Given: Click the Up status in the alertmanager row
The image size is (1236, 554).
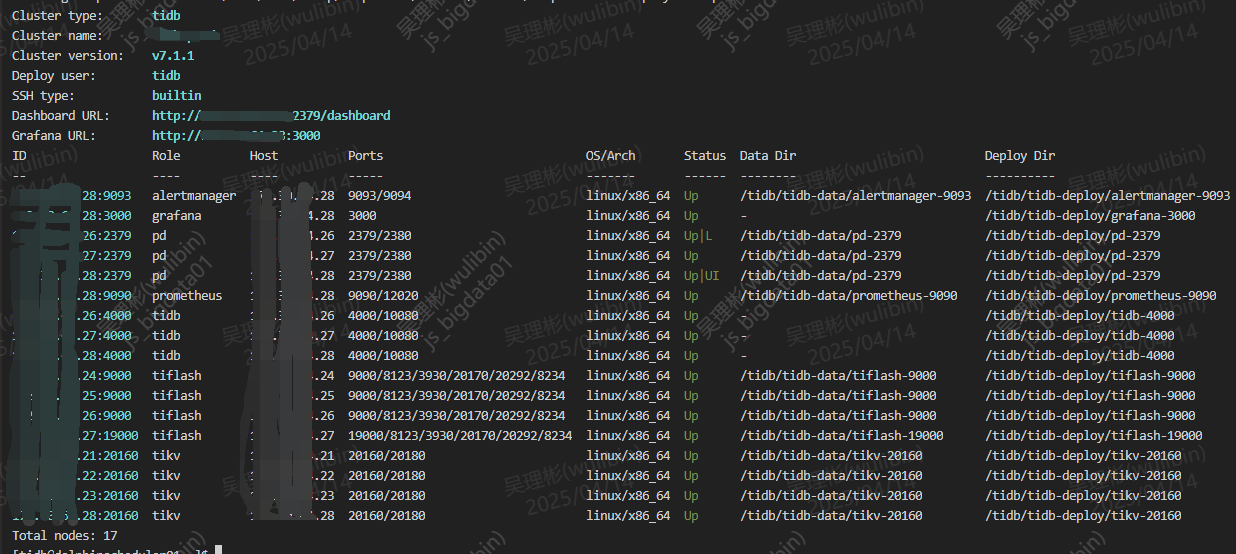Looking at the screenshot, I should pos(691,196).
